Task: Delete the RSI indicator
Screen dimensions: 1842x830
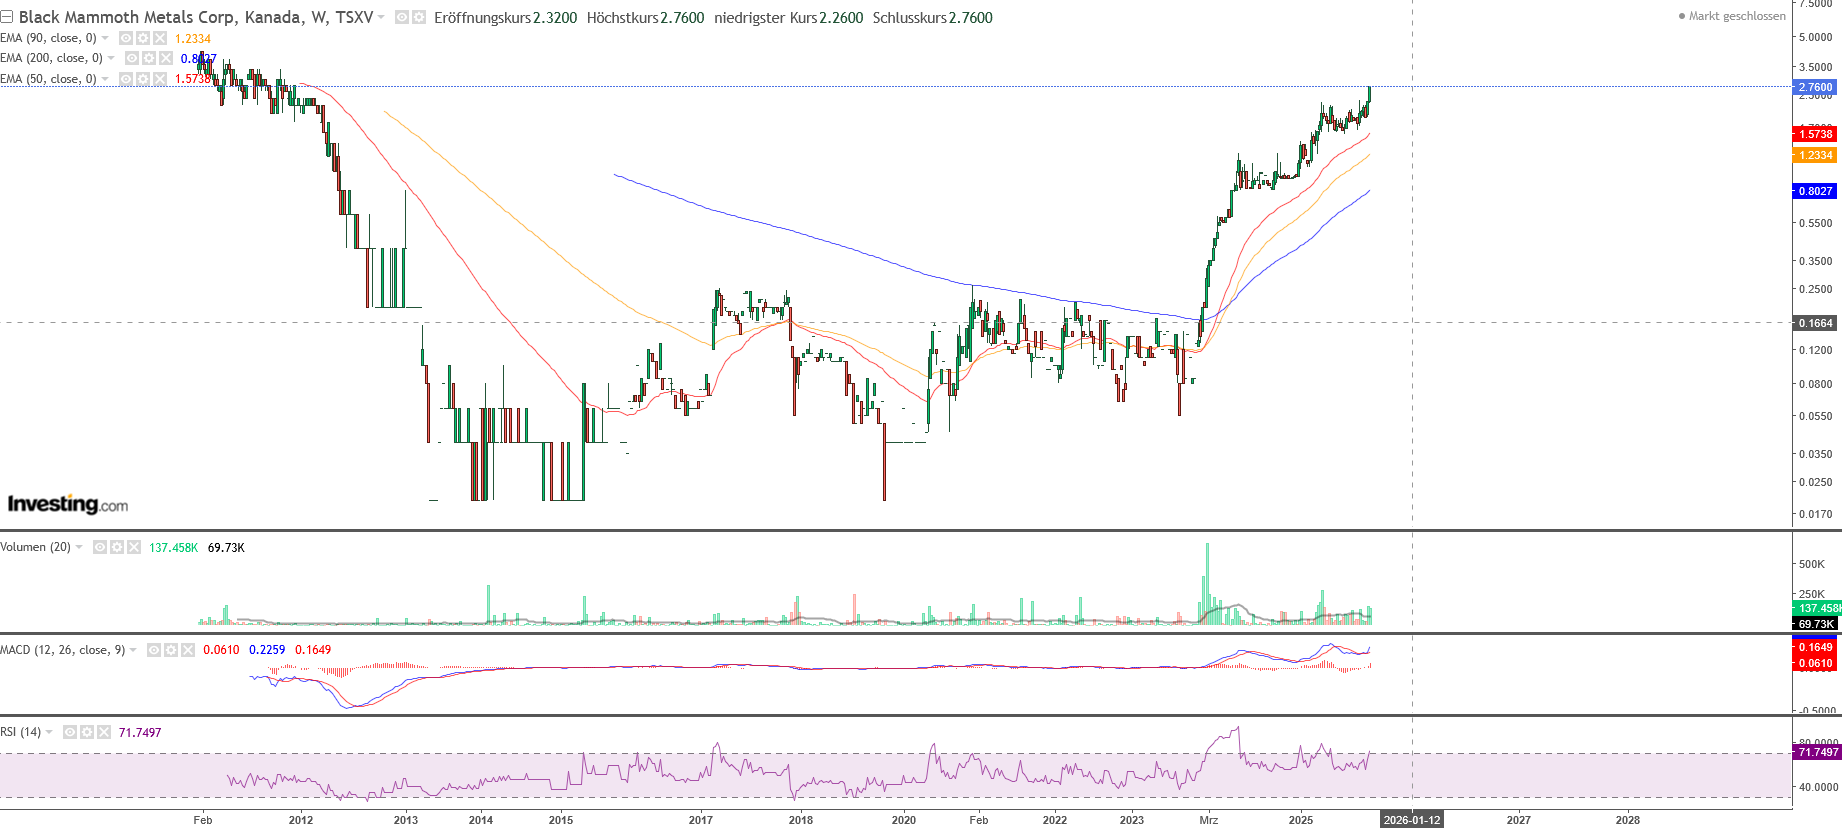Action: 104,732
